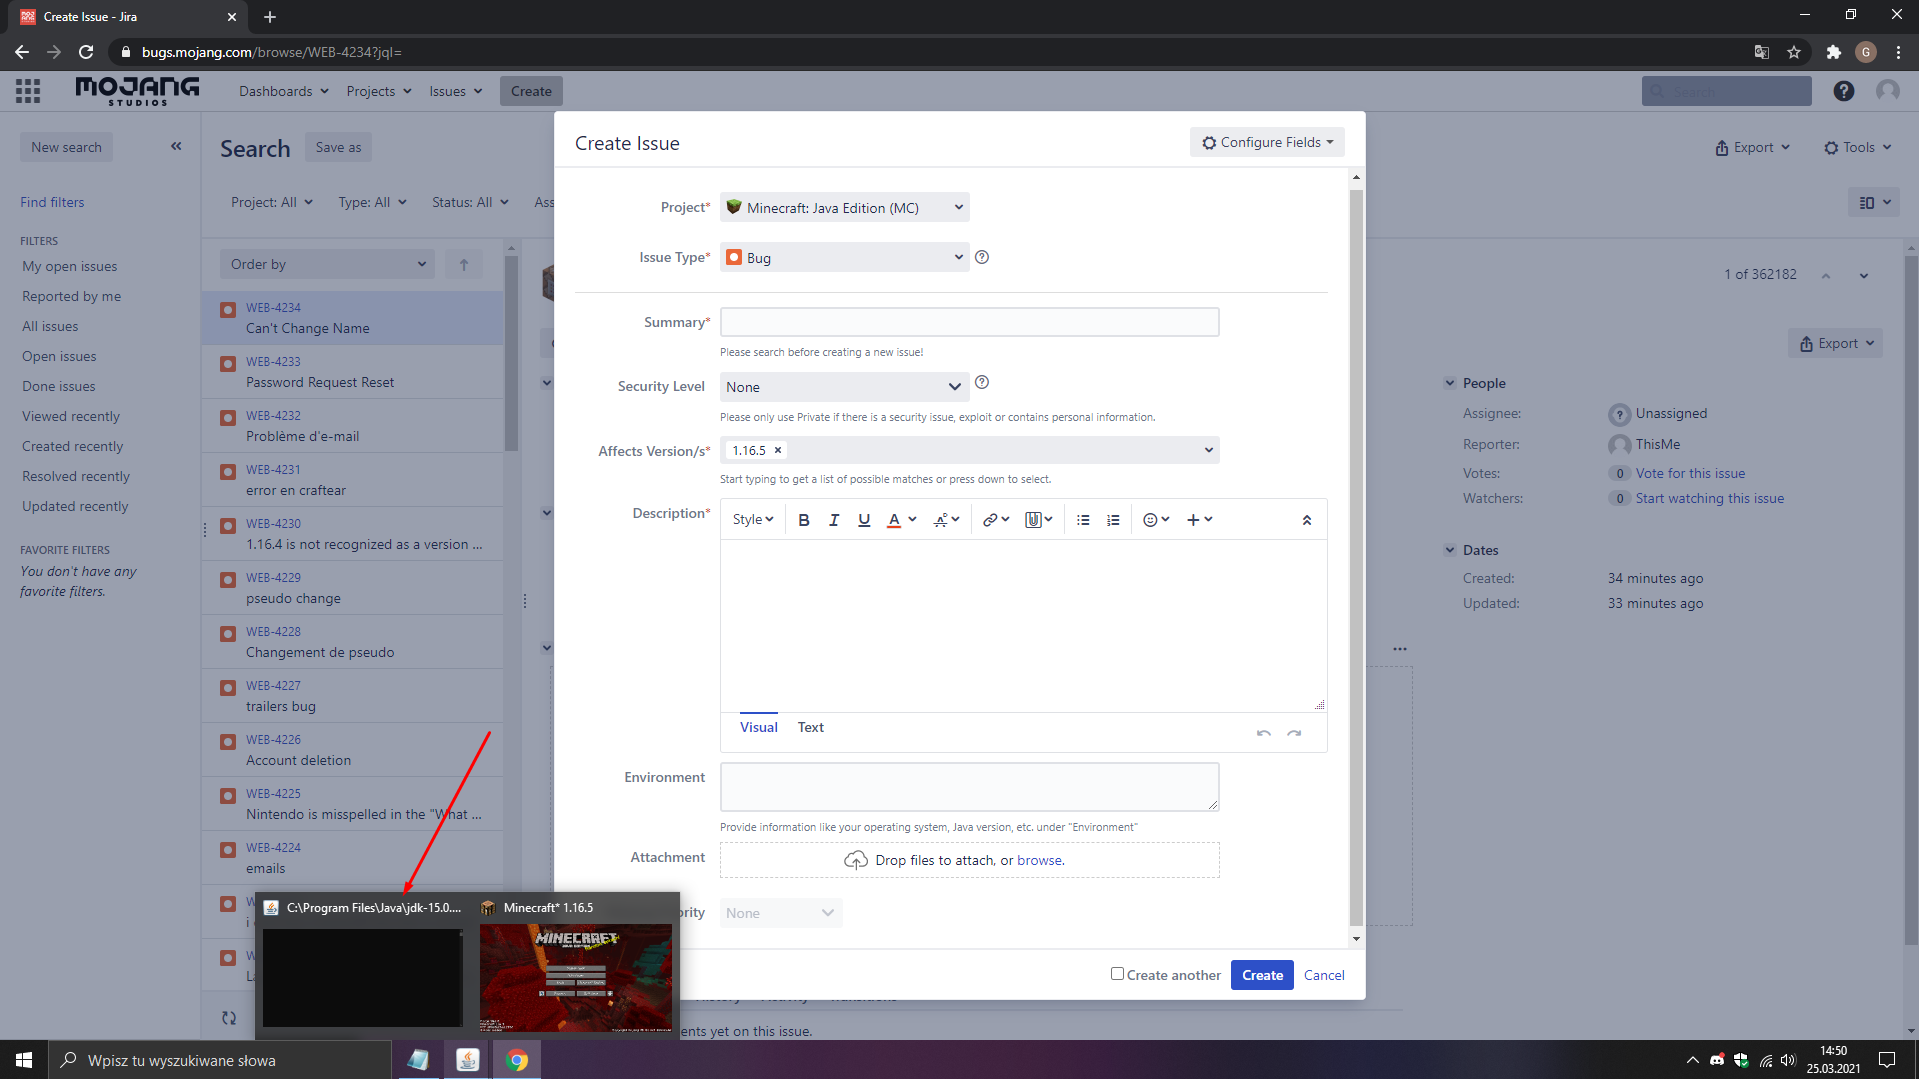
Task: Click the Bold formatting icon
Action: pos(803,520)
